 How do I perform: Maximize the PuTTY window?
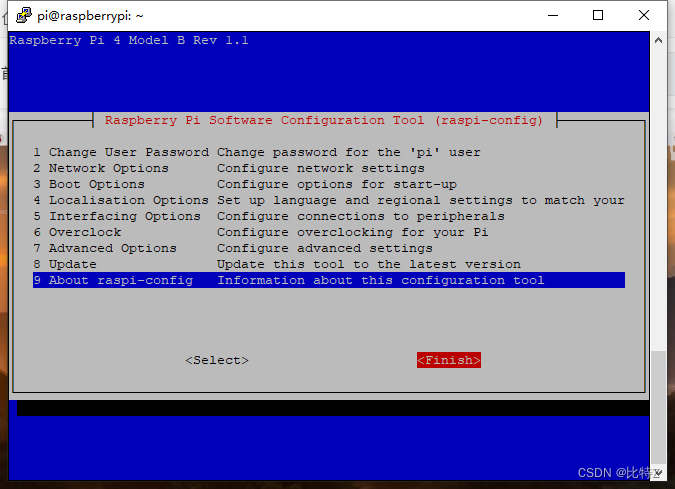(x=598, y=15)
